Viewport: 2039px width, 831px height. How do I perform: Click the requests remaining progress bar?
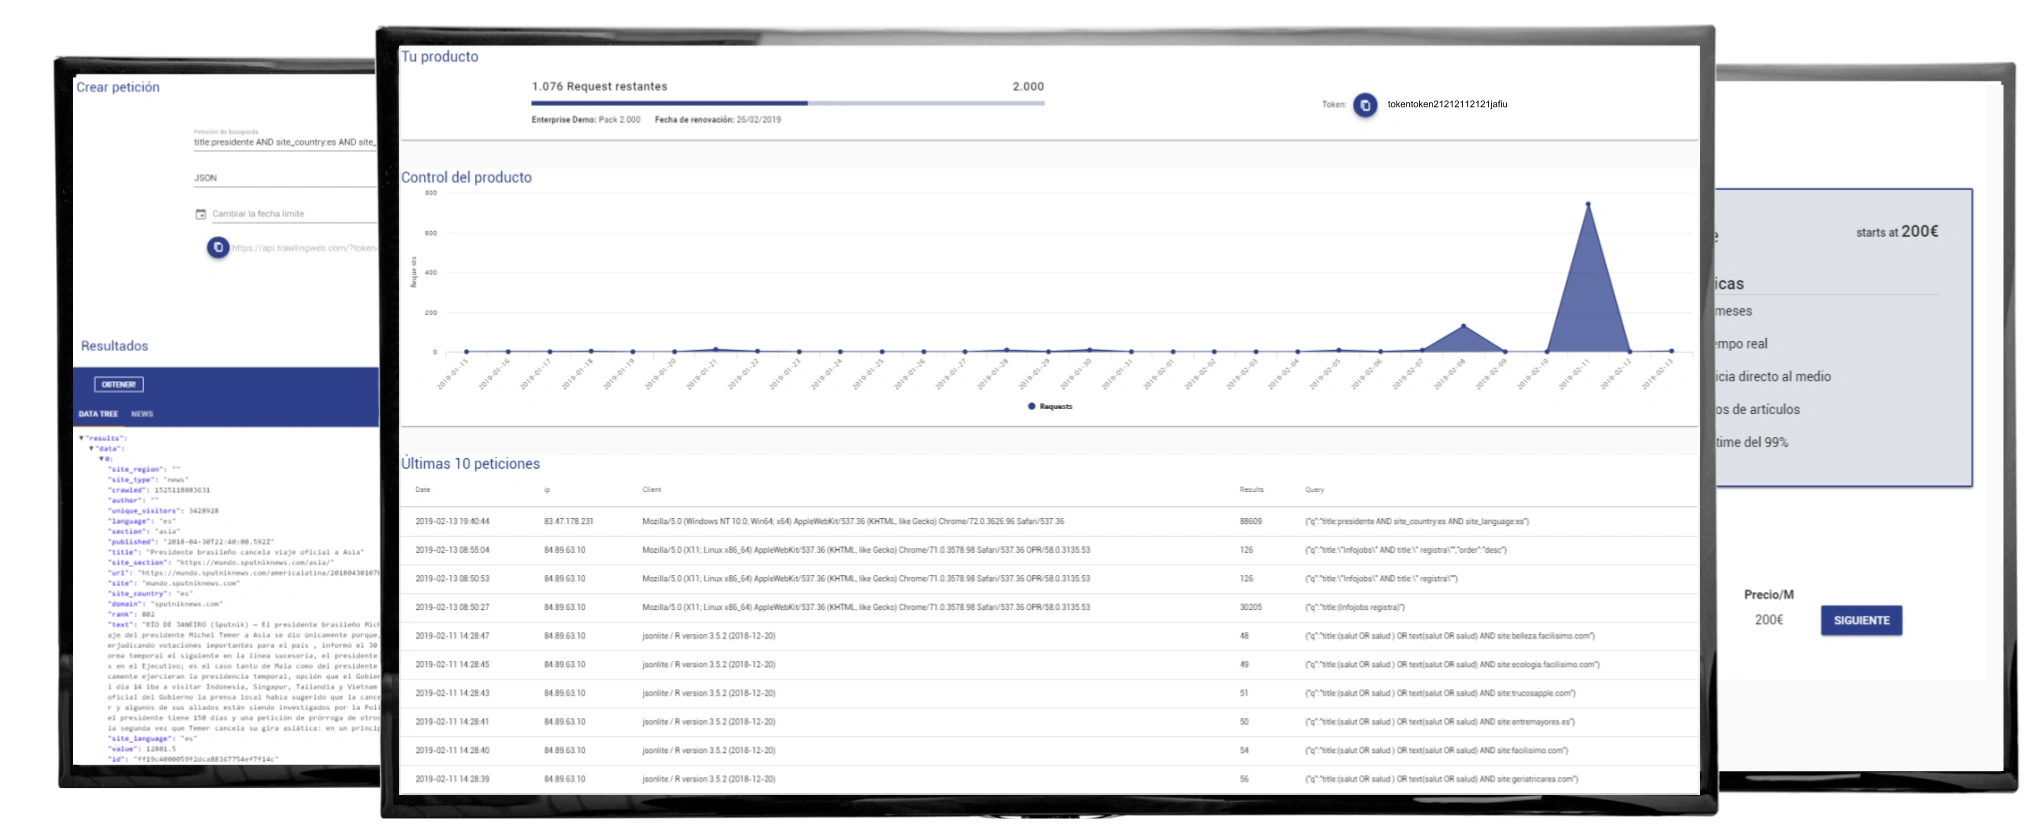tap(787, 103)
